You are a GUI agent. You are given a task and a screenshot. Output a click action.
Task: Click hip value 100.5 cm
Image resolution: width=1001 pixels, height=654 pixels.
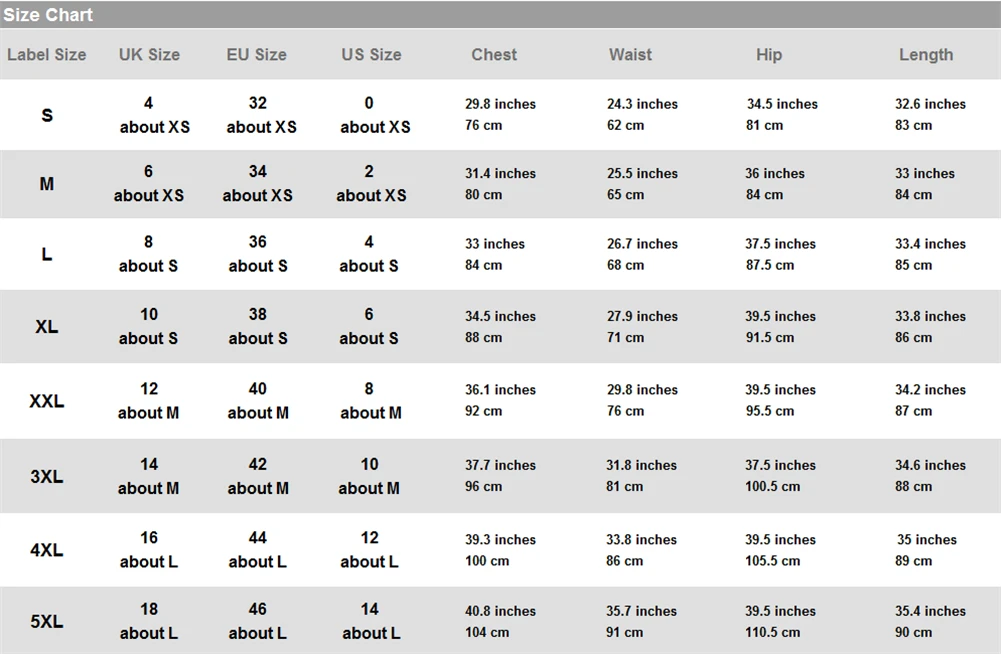[x=772, y=487]
